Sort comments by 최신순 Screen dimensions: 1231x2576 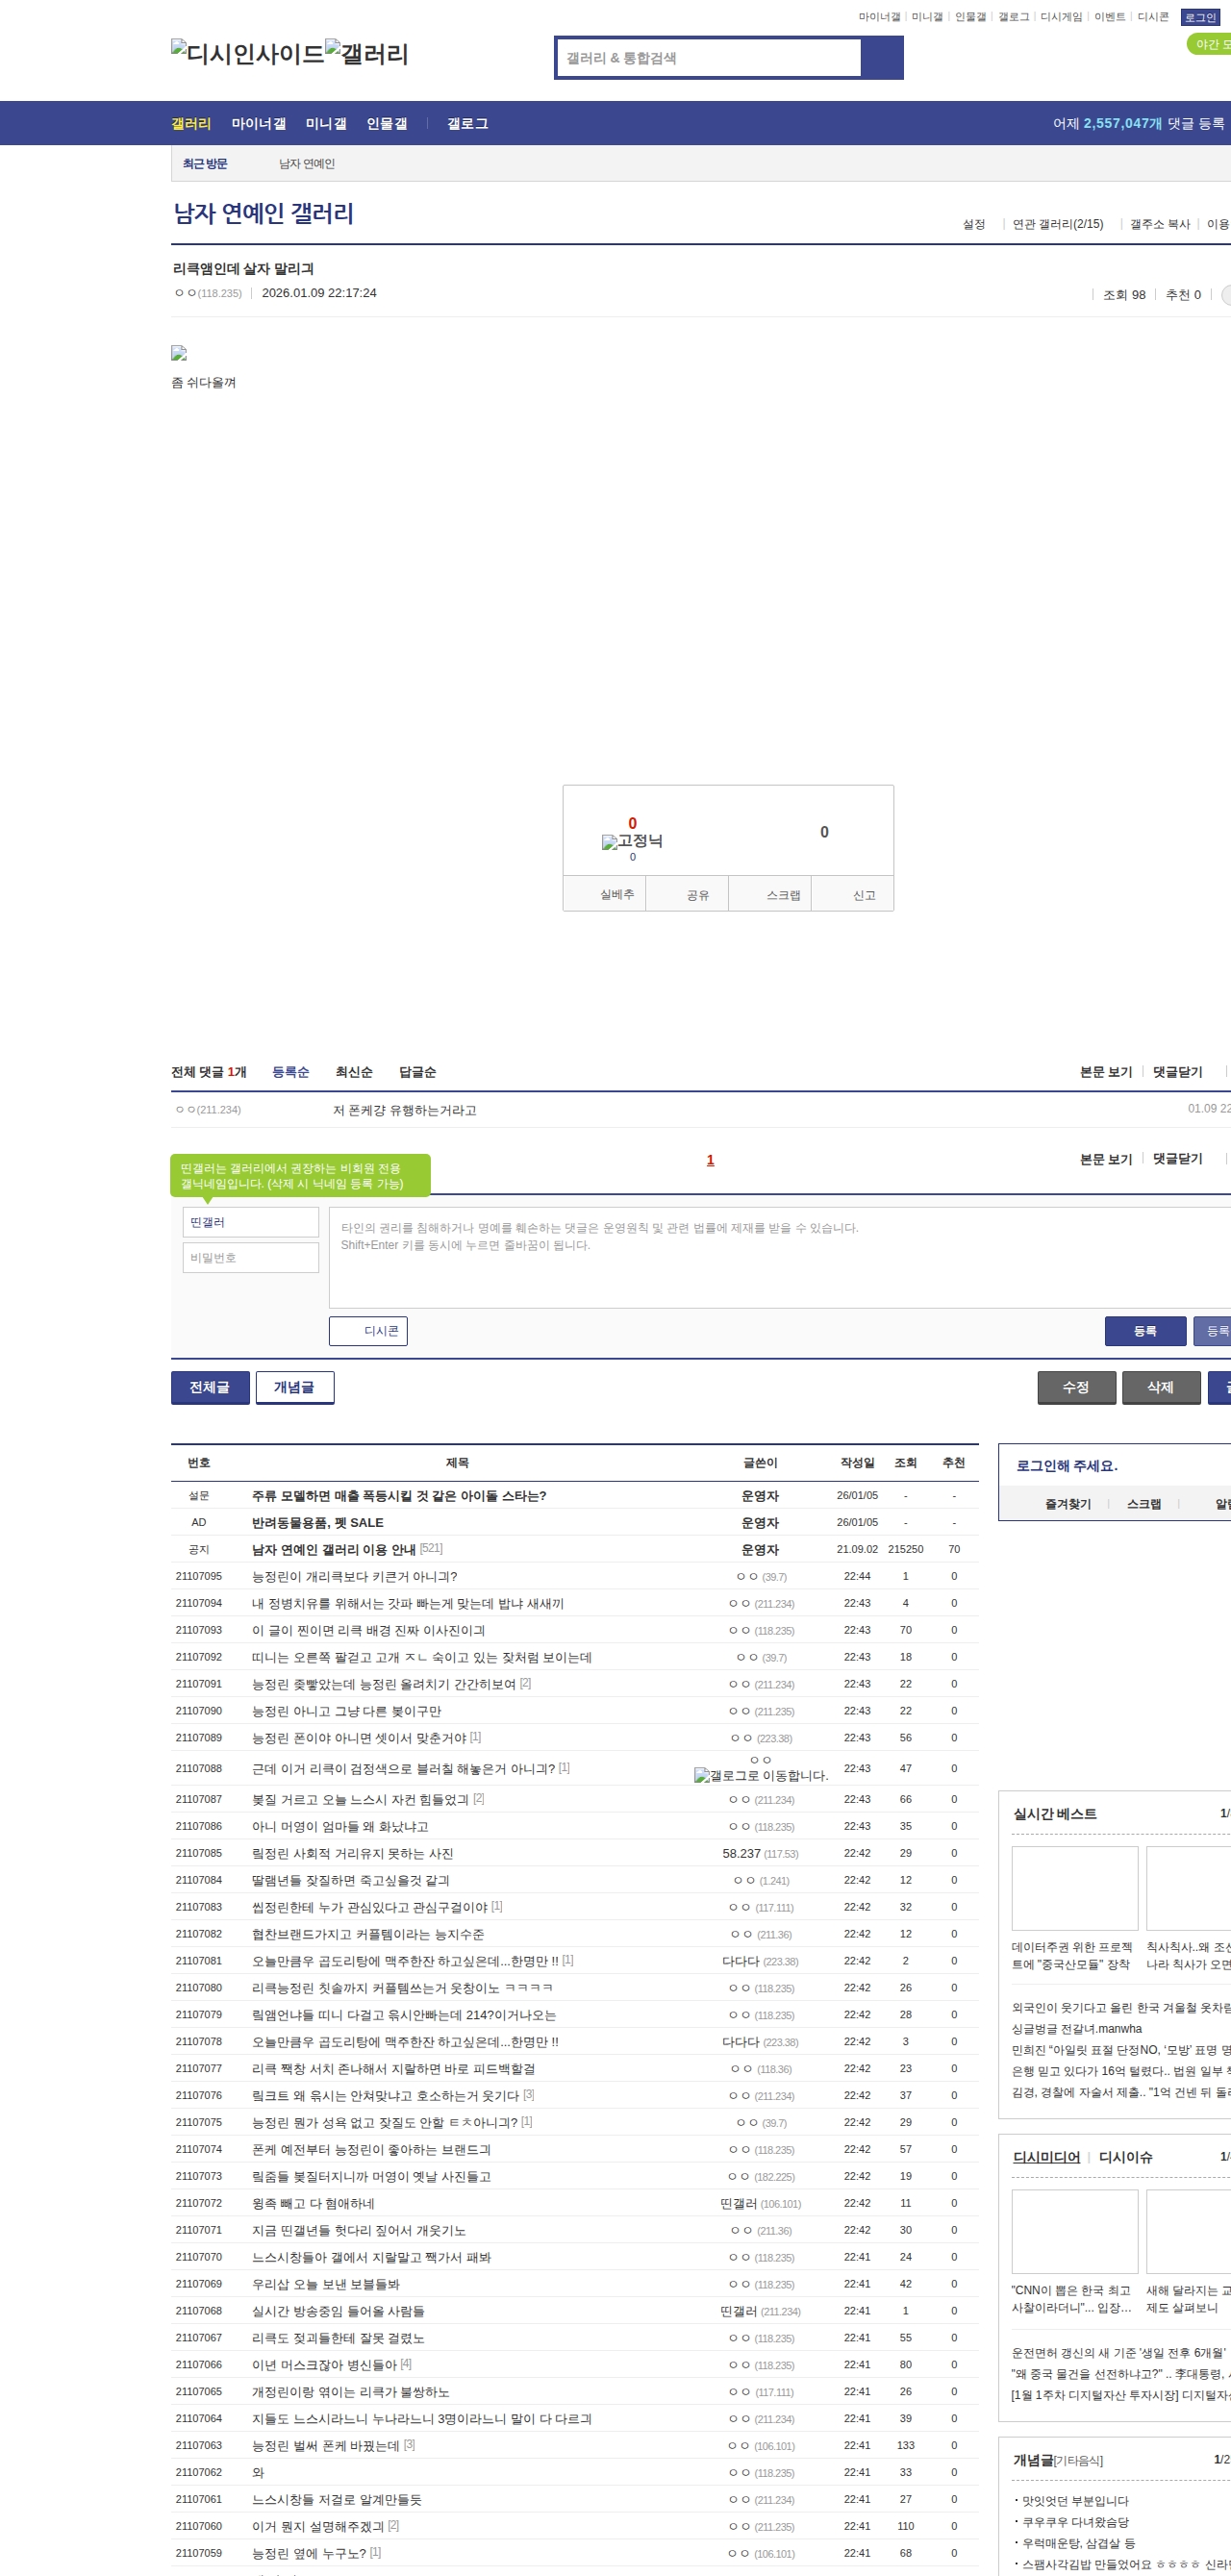click(354, 1072)
